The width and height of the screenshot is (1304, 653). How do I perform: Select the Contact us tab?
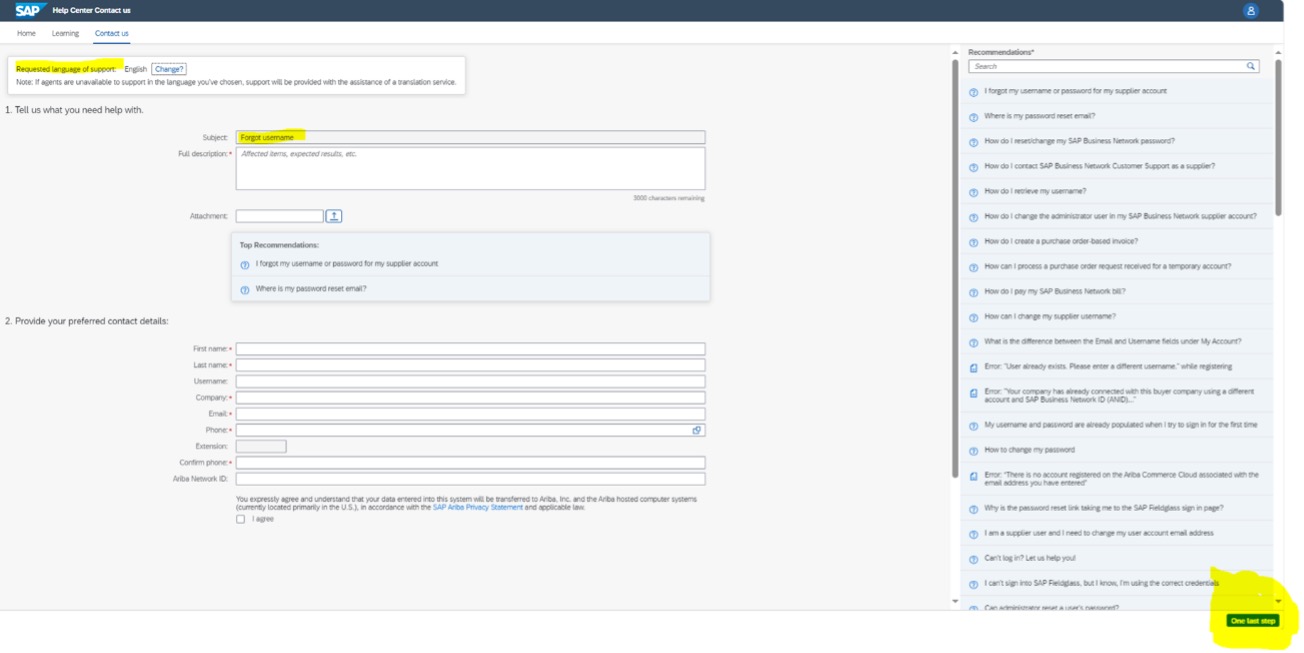[111, 33]
